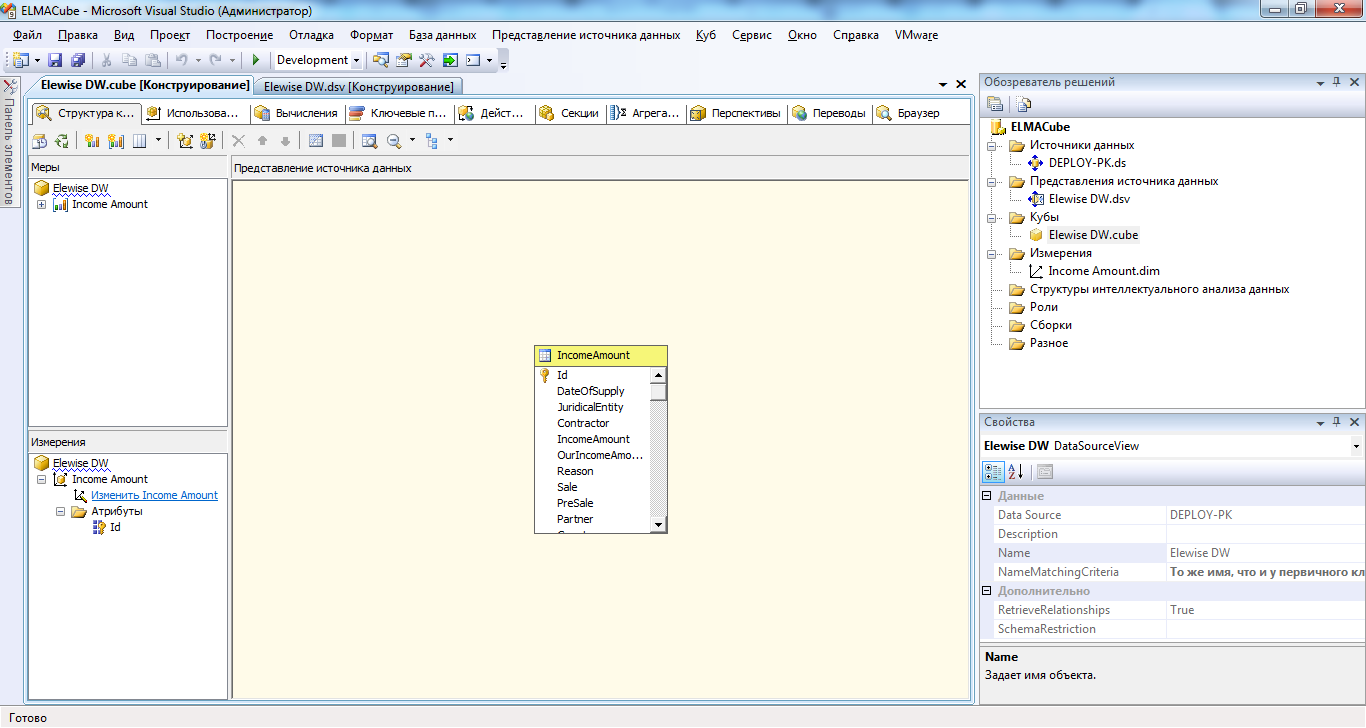Click the Add New Item icon
This screenshot has width=1366, height=728.
click(x=21, y=60)
